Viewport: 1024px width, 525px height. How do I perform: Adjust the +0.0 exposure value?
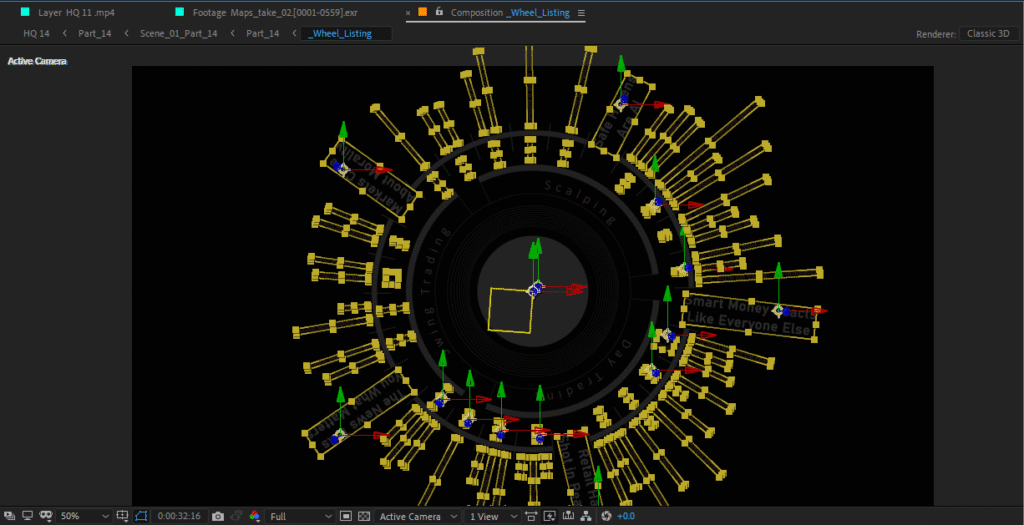[x=626, y=517]
